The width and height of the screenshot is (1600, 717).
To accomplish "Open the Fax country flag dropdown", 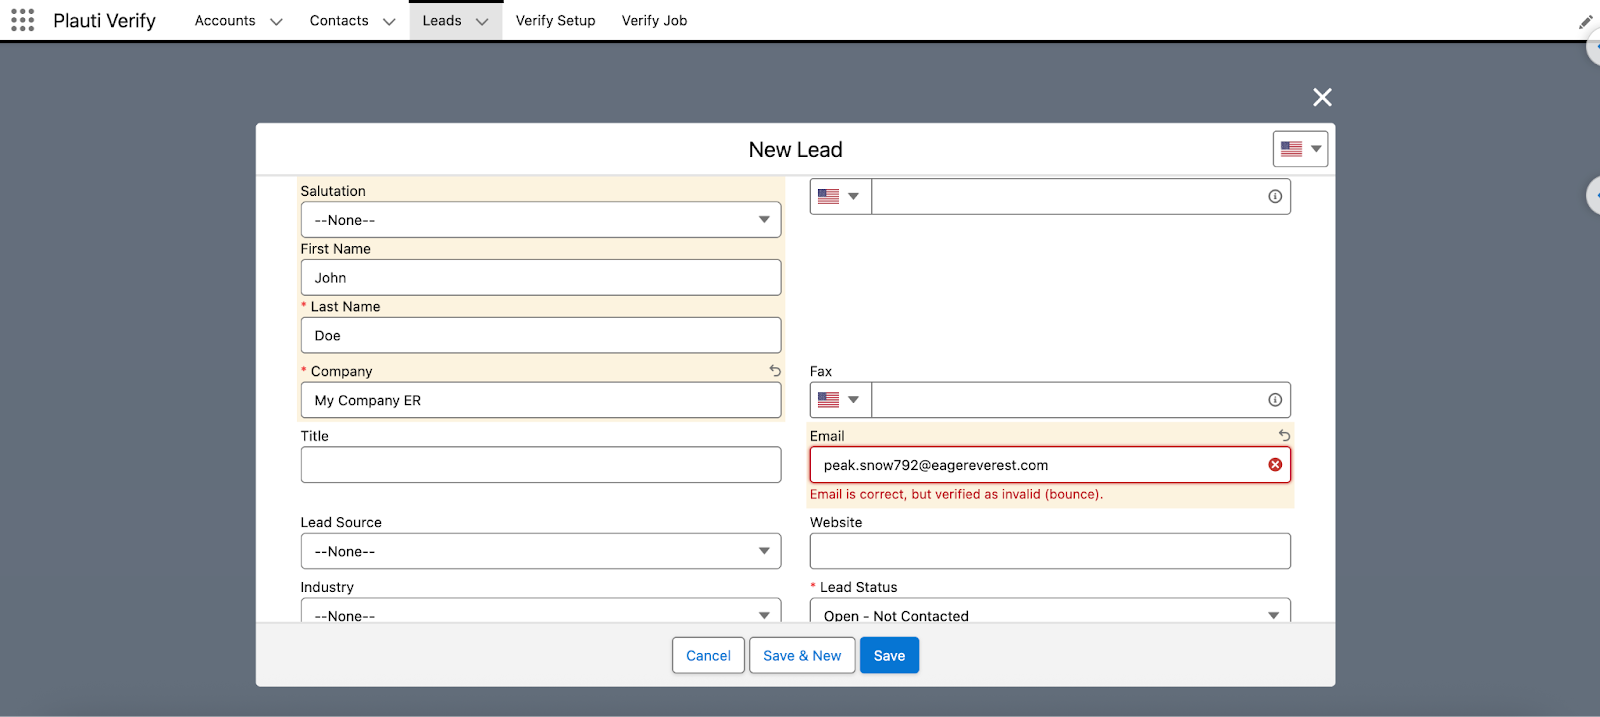I will (840, 400).
